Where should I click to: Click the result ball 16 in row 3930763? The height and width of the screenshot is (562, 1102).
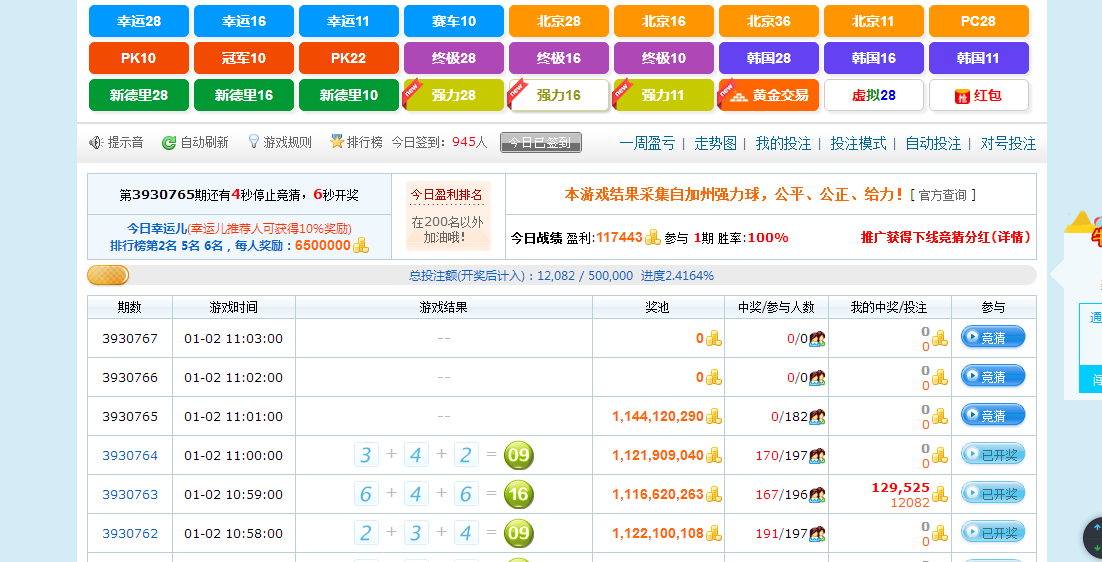(x=518, y=495)
